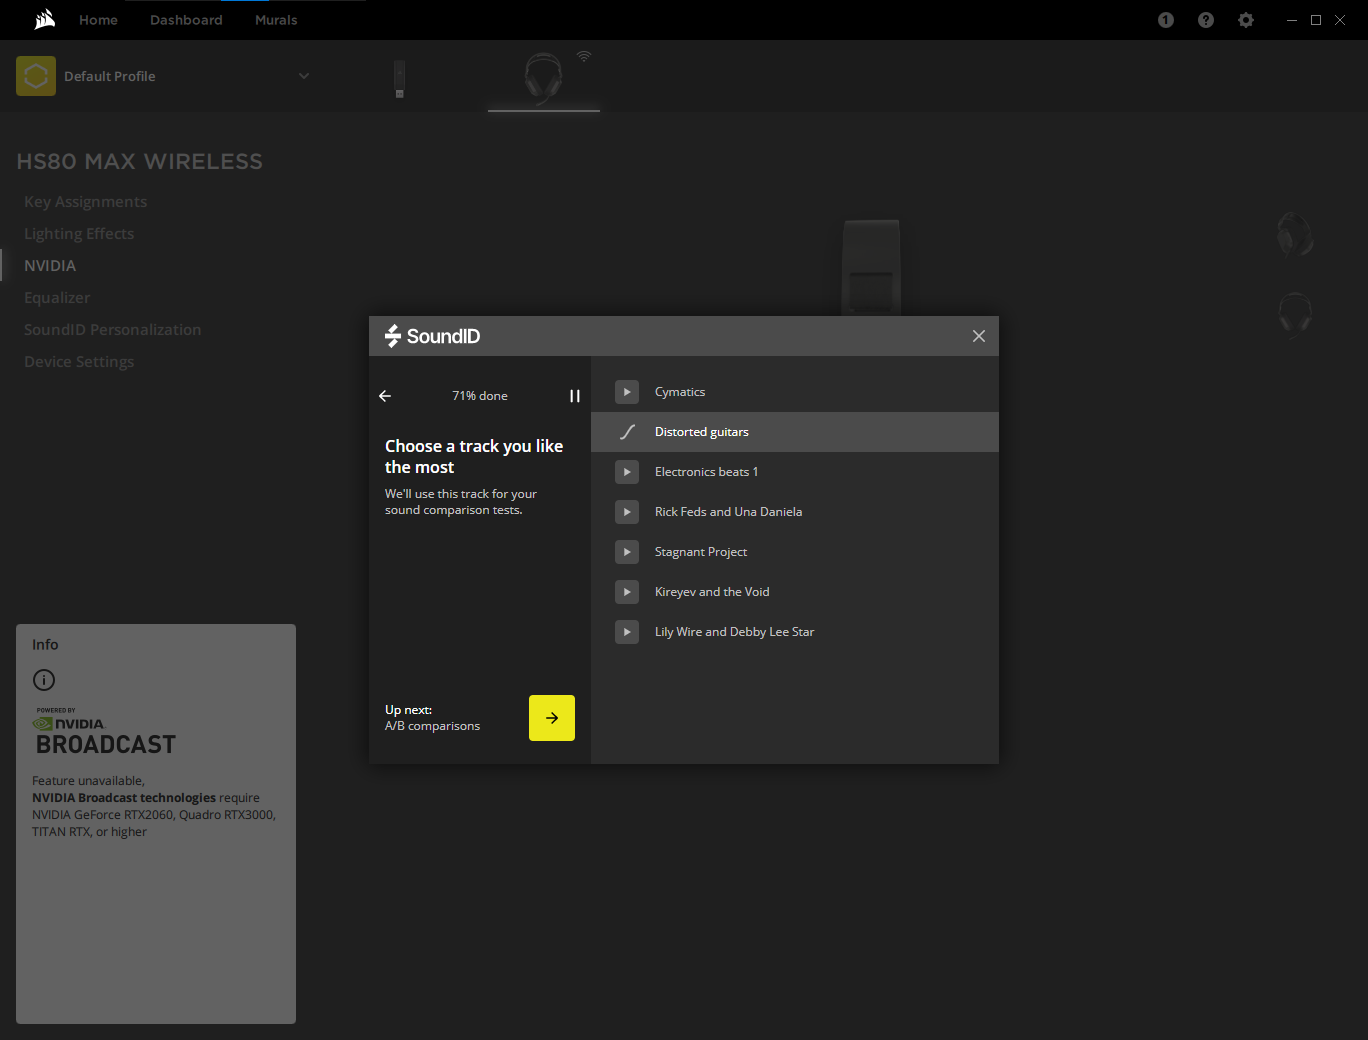Image resolution: width=1368 pixels, height=1040 pixels.
Task: Click the yellow next arrow button
Action: (552, 718)
